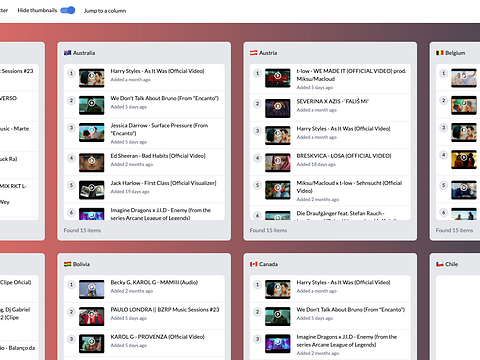Play BRESKVICA - LOSA video thumbnail
The height and width of the screenshot is (360, 480).
(x=278, y=163)
